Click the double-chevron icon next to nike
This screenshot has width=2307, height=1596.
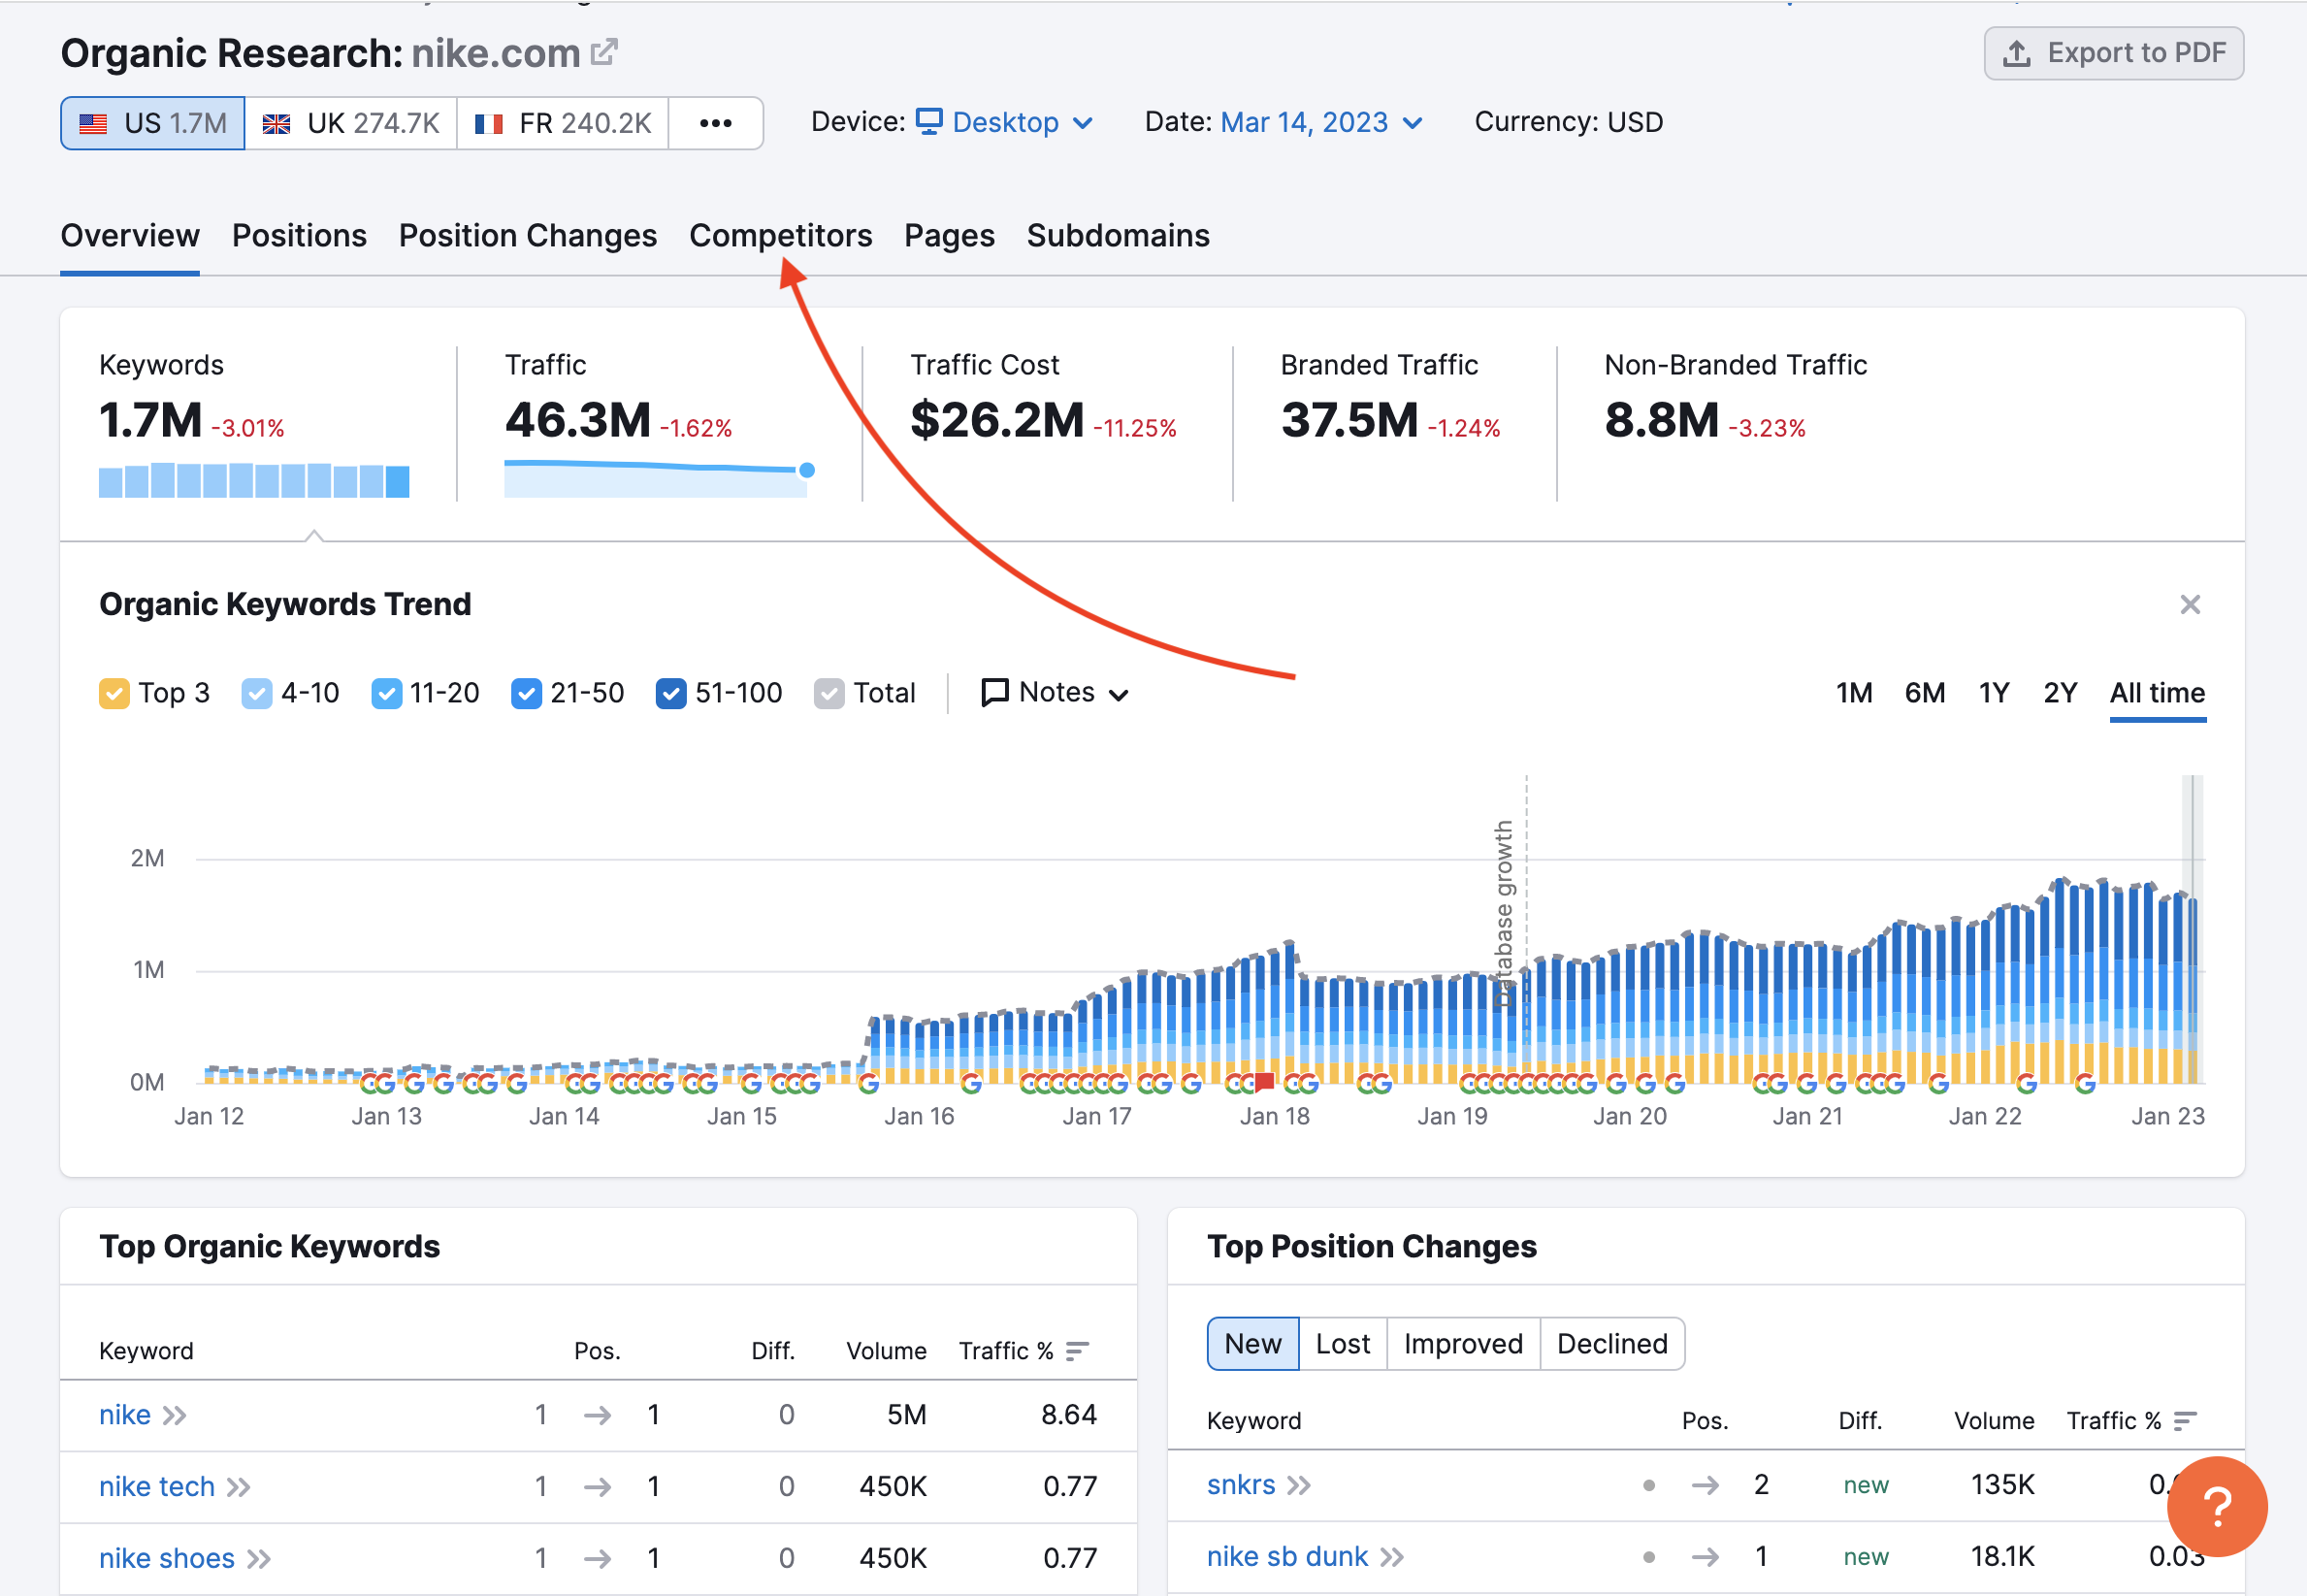click(x=175, y=1416)
